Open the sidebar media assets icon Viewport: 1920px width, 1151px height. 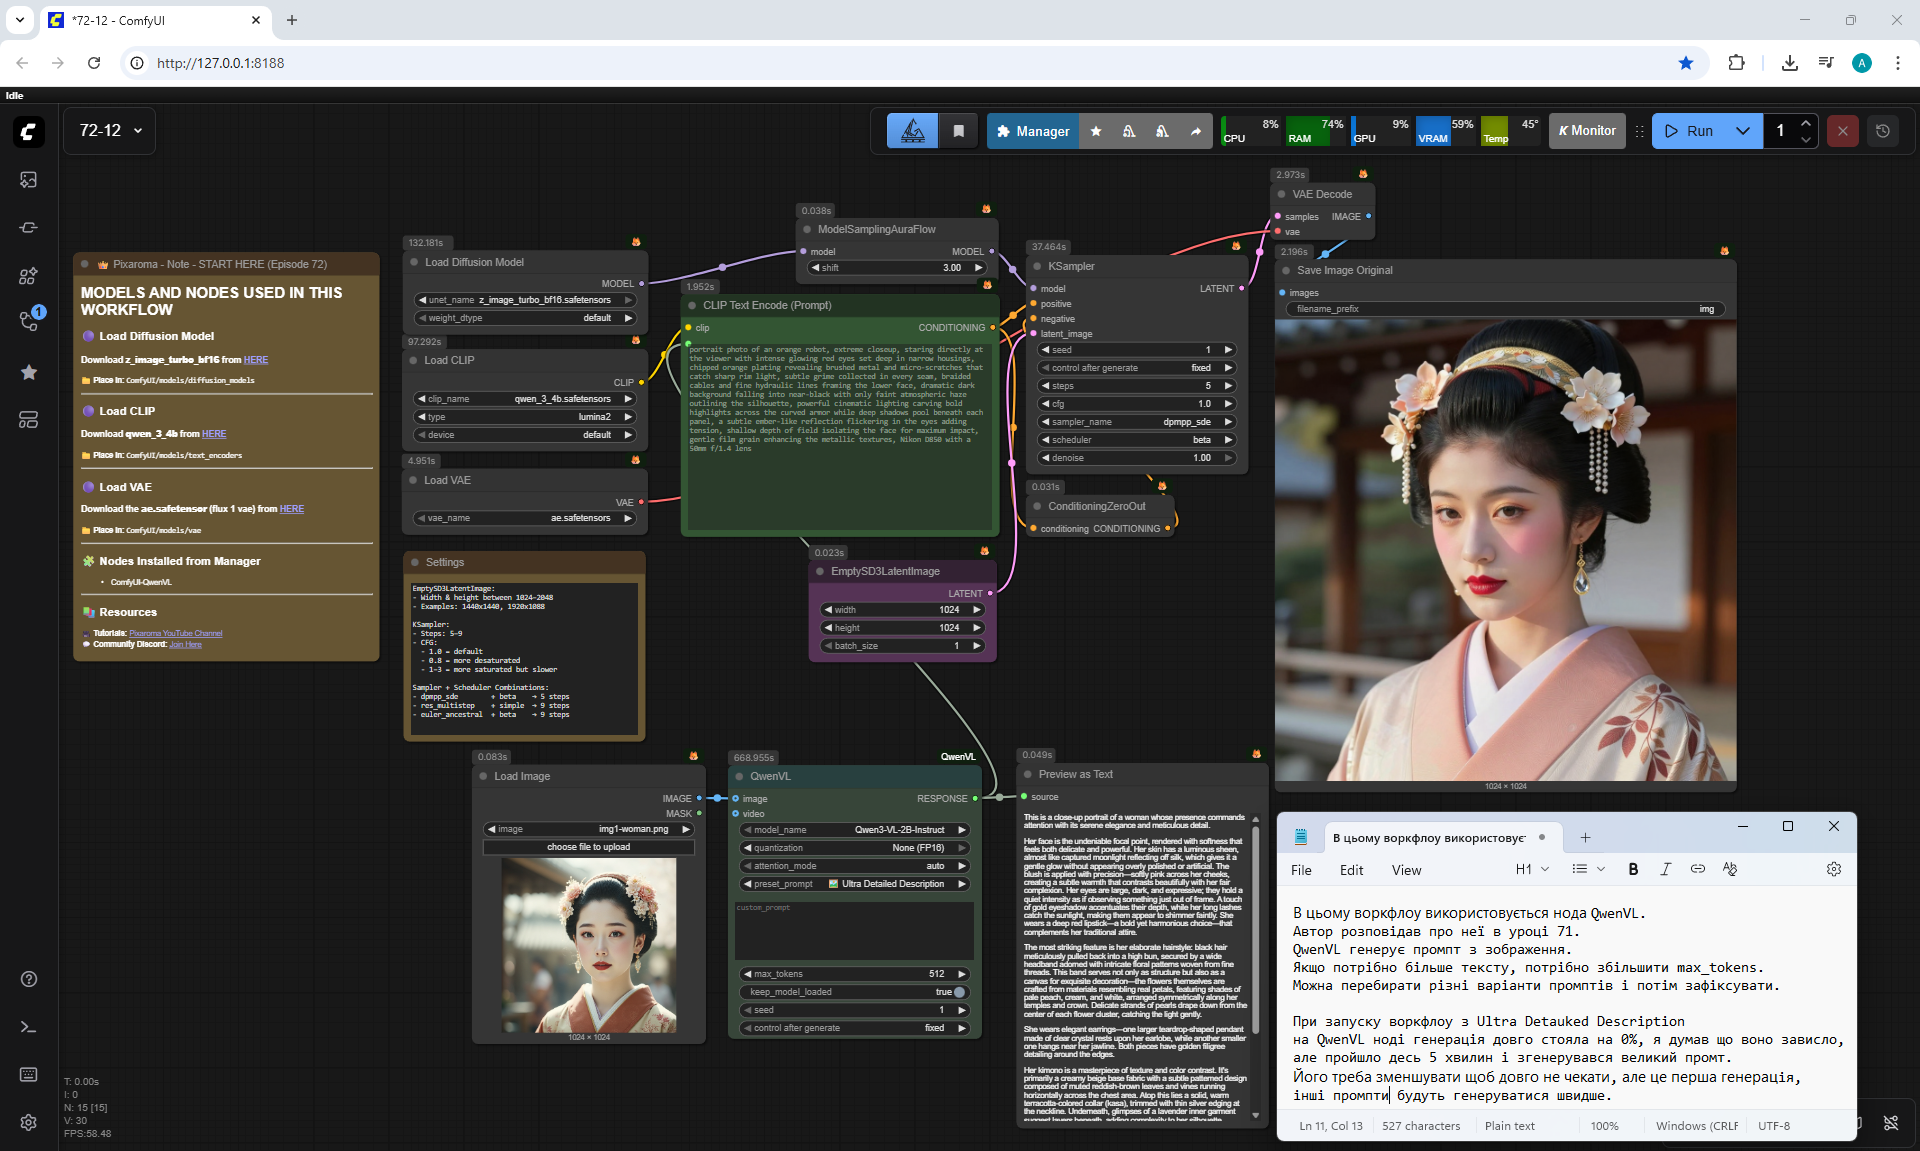(x=28, y=179)
